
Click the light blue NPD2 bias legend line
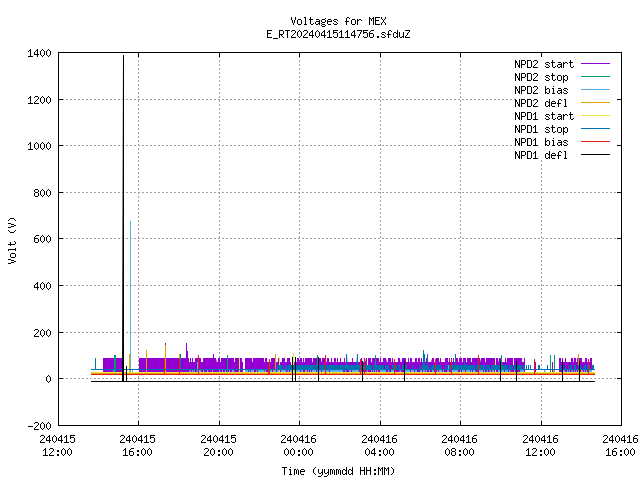[x=596, y=89]
